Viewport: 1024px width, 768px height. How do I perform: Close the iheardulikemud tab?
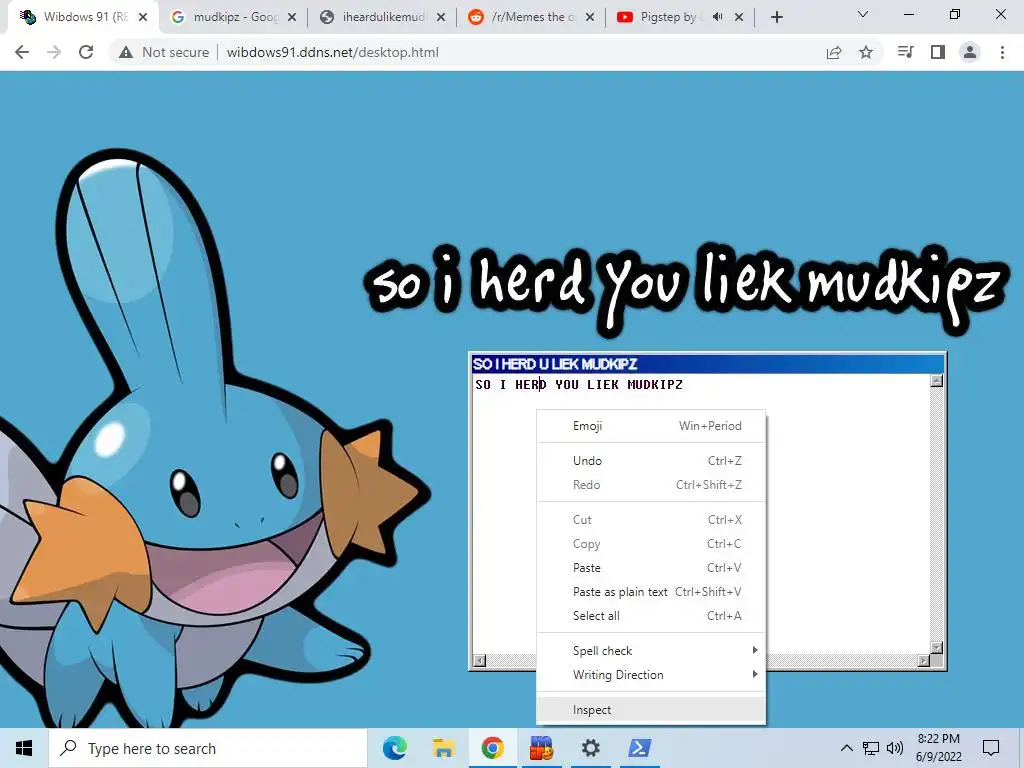coord(441,17)
